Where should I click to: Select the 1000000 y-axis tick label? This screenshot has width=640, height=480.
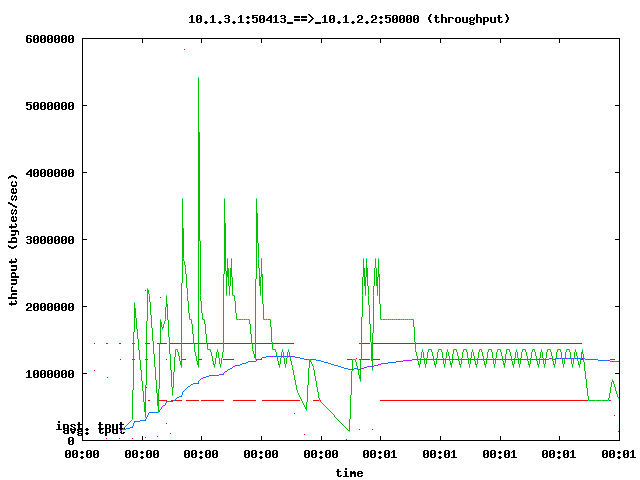click(51, 374)
